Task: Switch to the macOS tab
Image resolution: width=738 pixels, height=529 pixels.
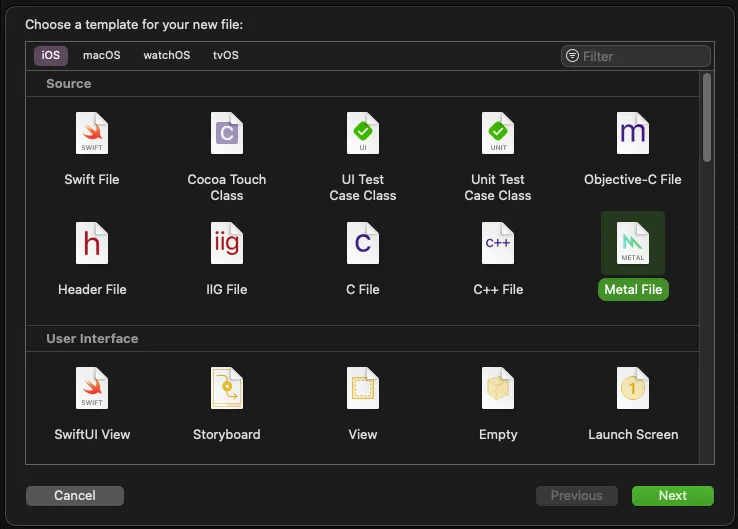Action: point(102,56)
